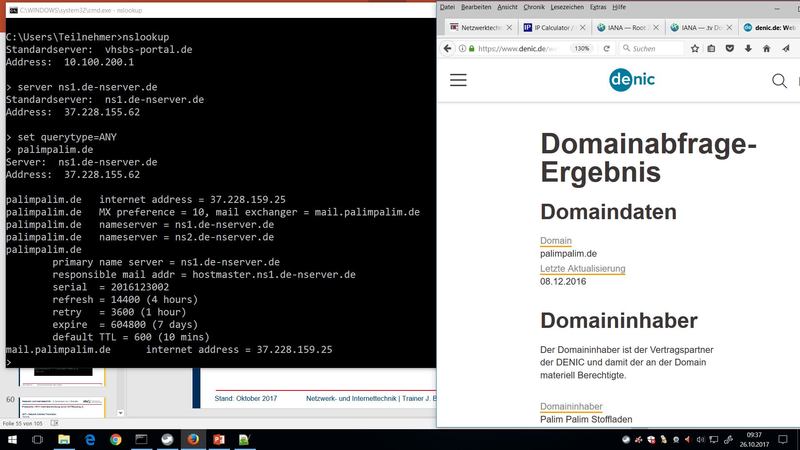The width and height of the screenshot is (800, 450).
Task: Select the denic.de browser tab
Action: coord(769,28)
